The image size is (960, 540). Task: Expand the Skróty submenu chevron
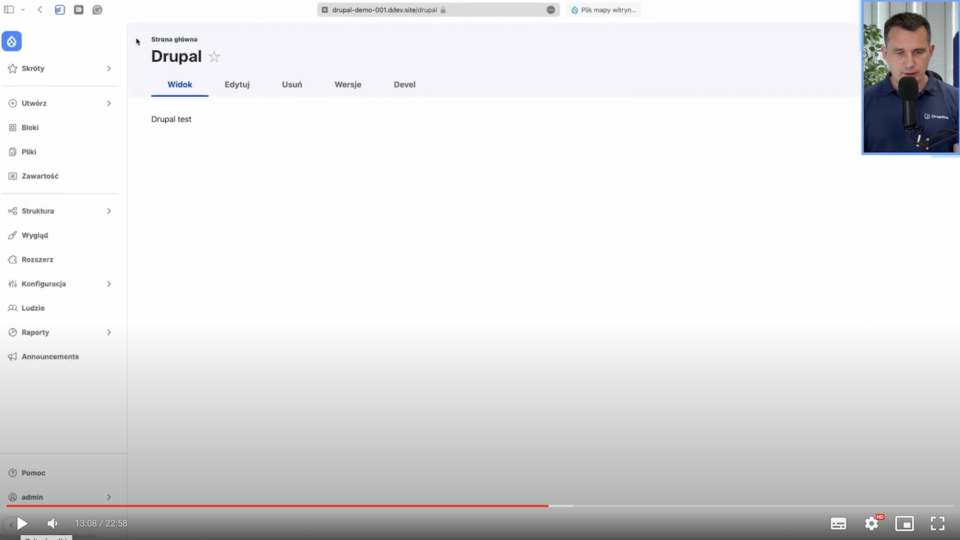(x=109, y=69)
